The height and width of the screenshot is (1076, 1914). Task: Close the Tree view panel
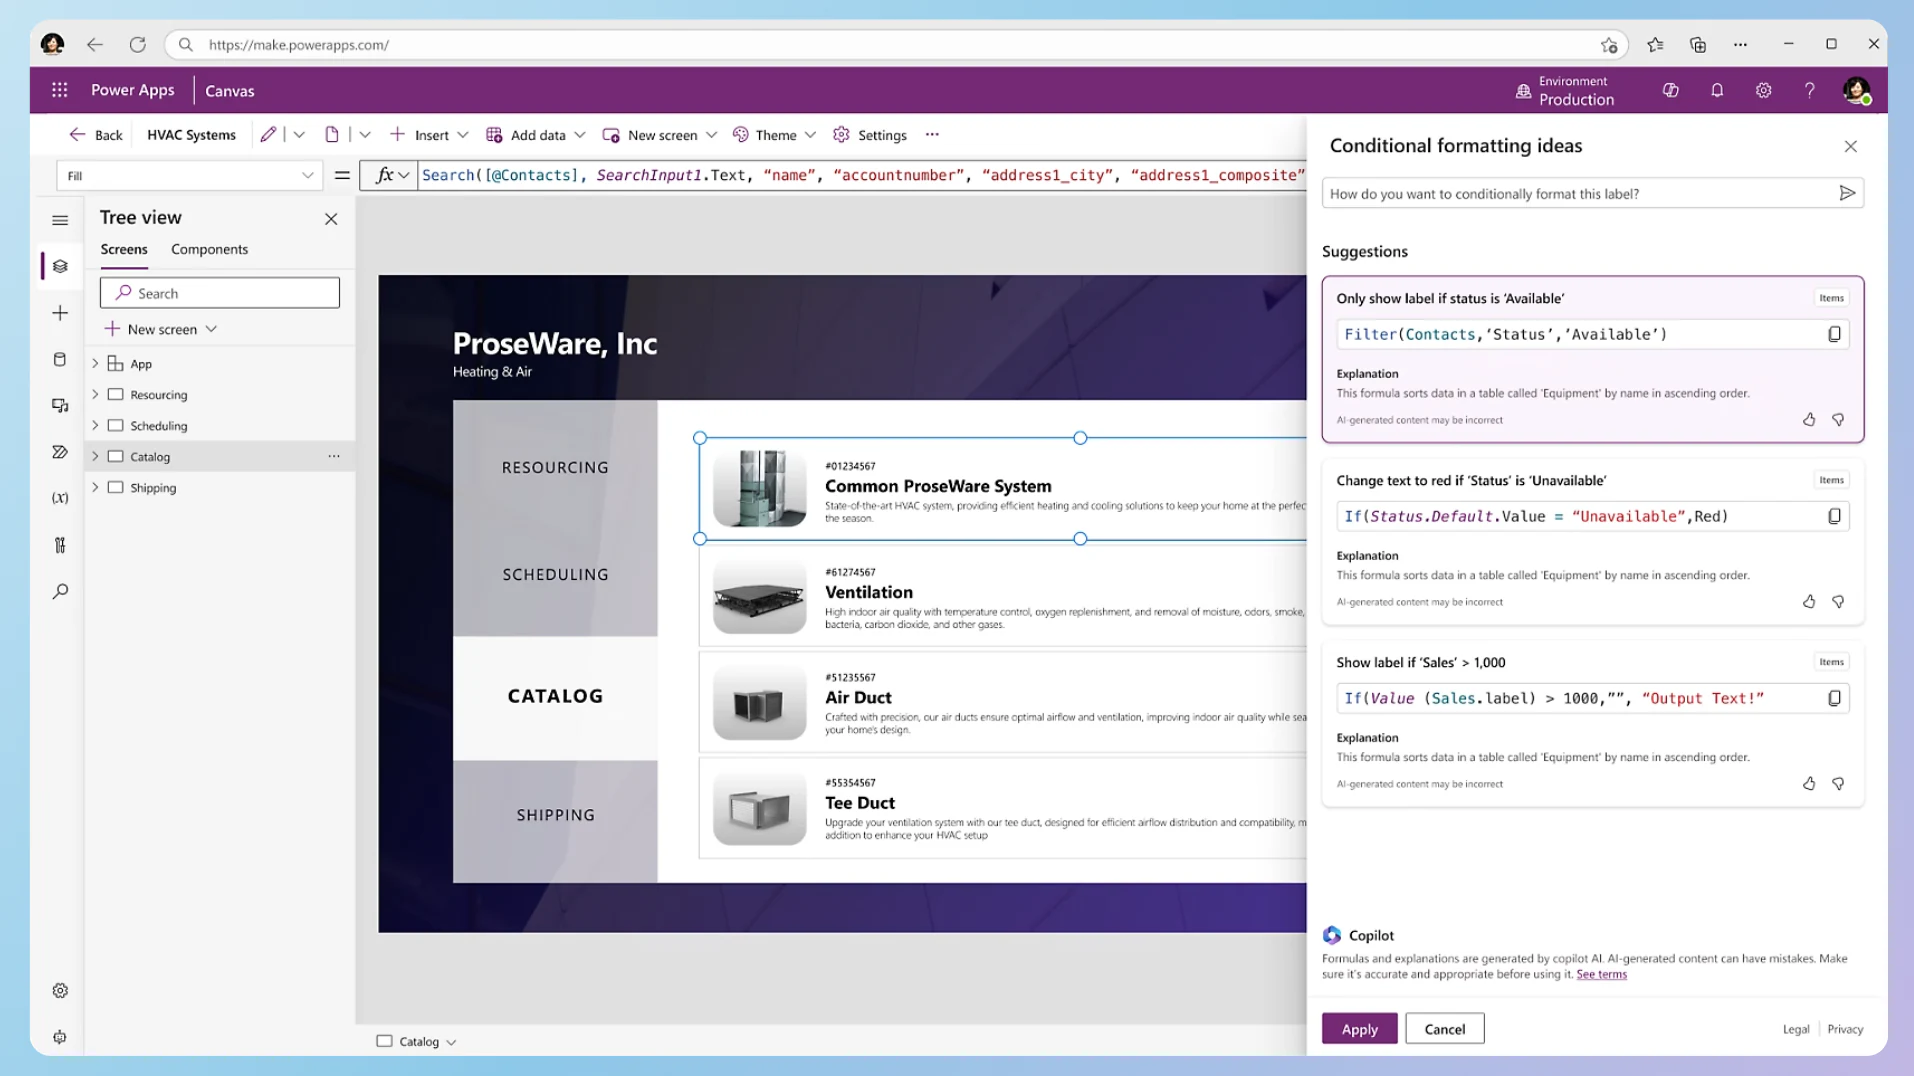tap(331, 219)
